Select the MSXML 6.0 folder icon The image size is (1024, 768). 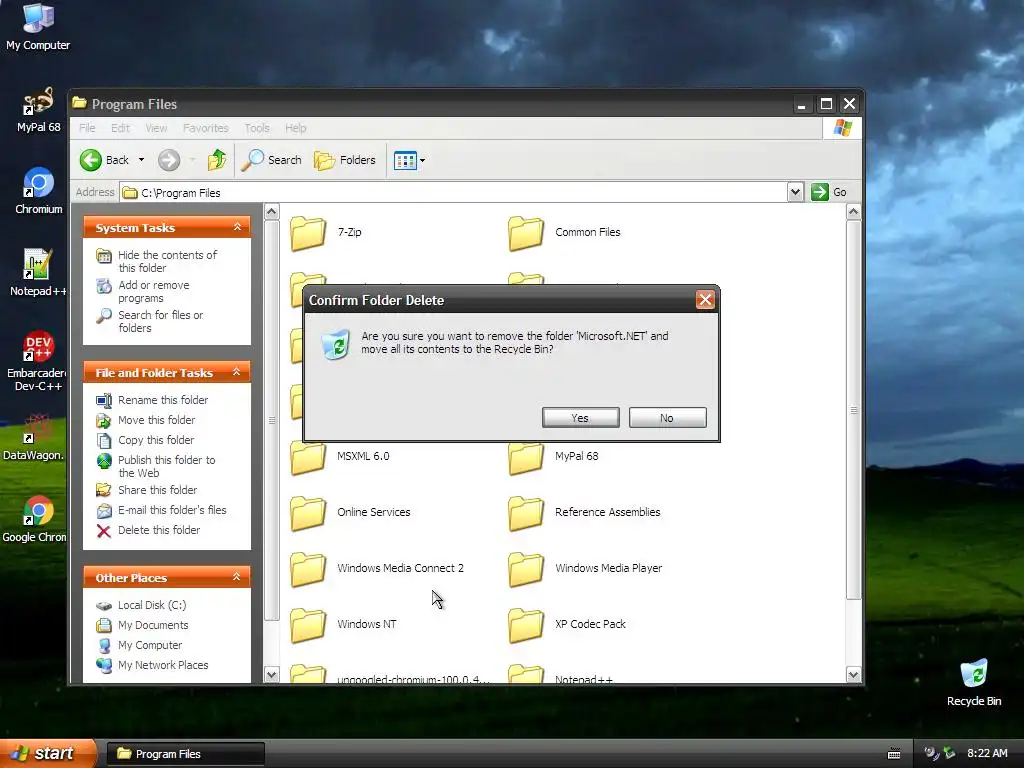pyautogui.click(x=308, y=457)
